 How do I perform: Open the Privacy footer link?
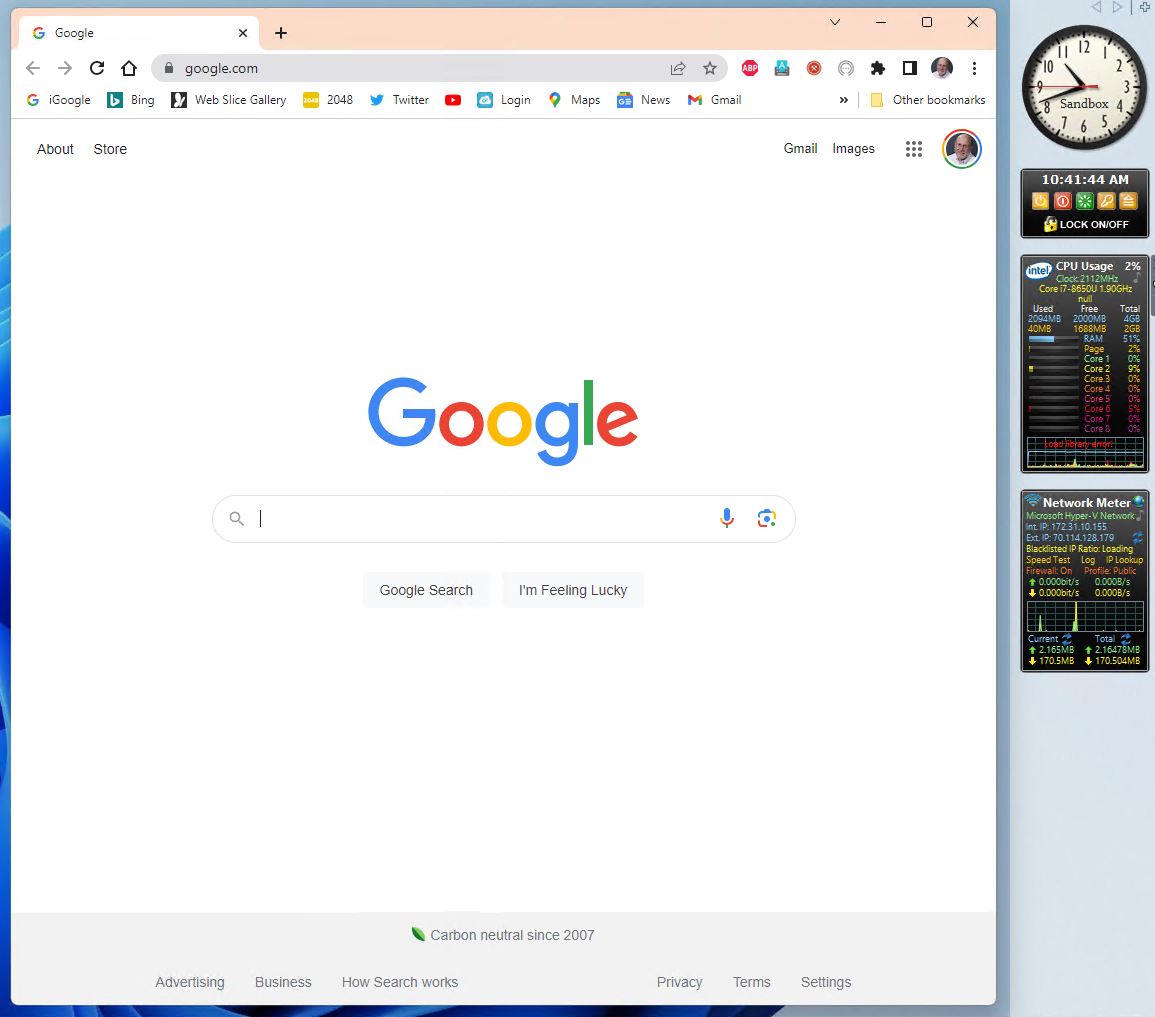coord(679,982)
